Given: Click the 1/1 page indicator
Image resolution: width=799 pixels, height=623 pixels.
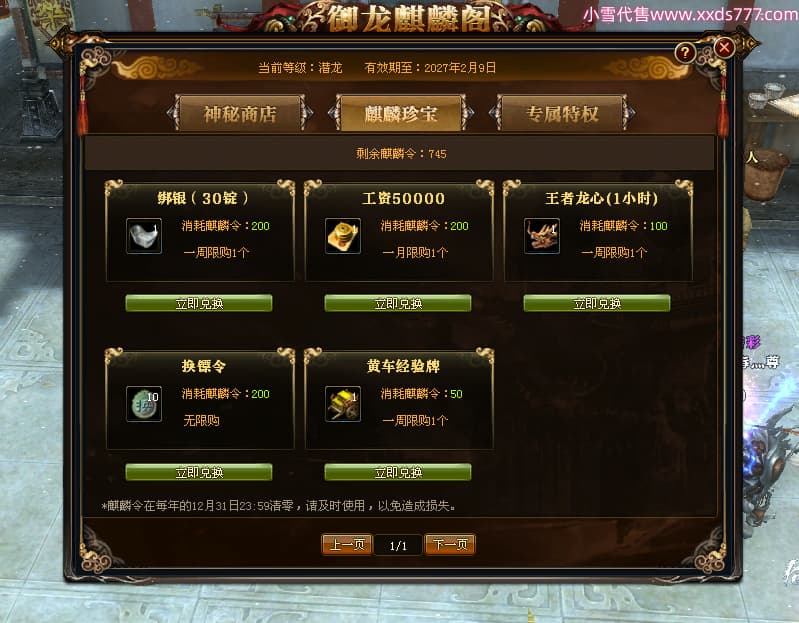Looking at the screenshot, I should click(398, 546).
